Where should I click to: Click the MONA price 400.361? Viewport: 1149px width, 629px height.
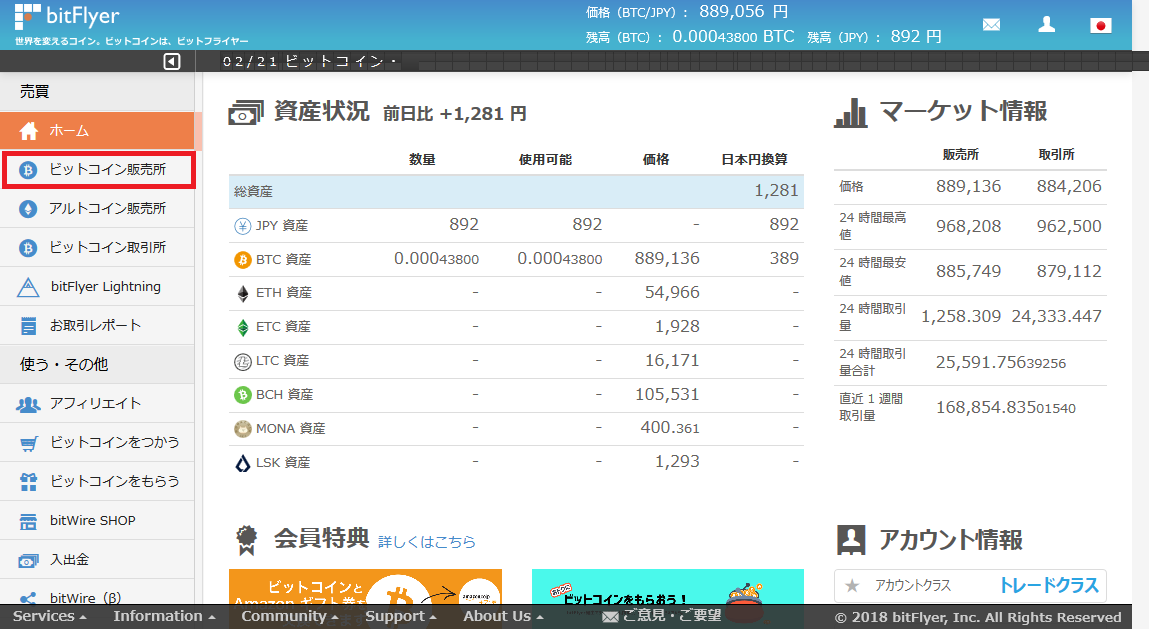coord(670,427)
